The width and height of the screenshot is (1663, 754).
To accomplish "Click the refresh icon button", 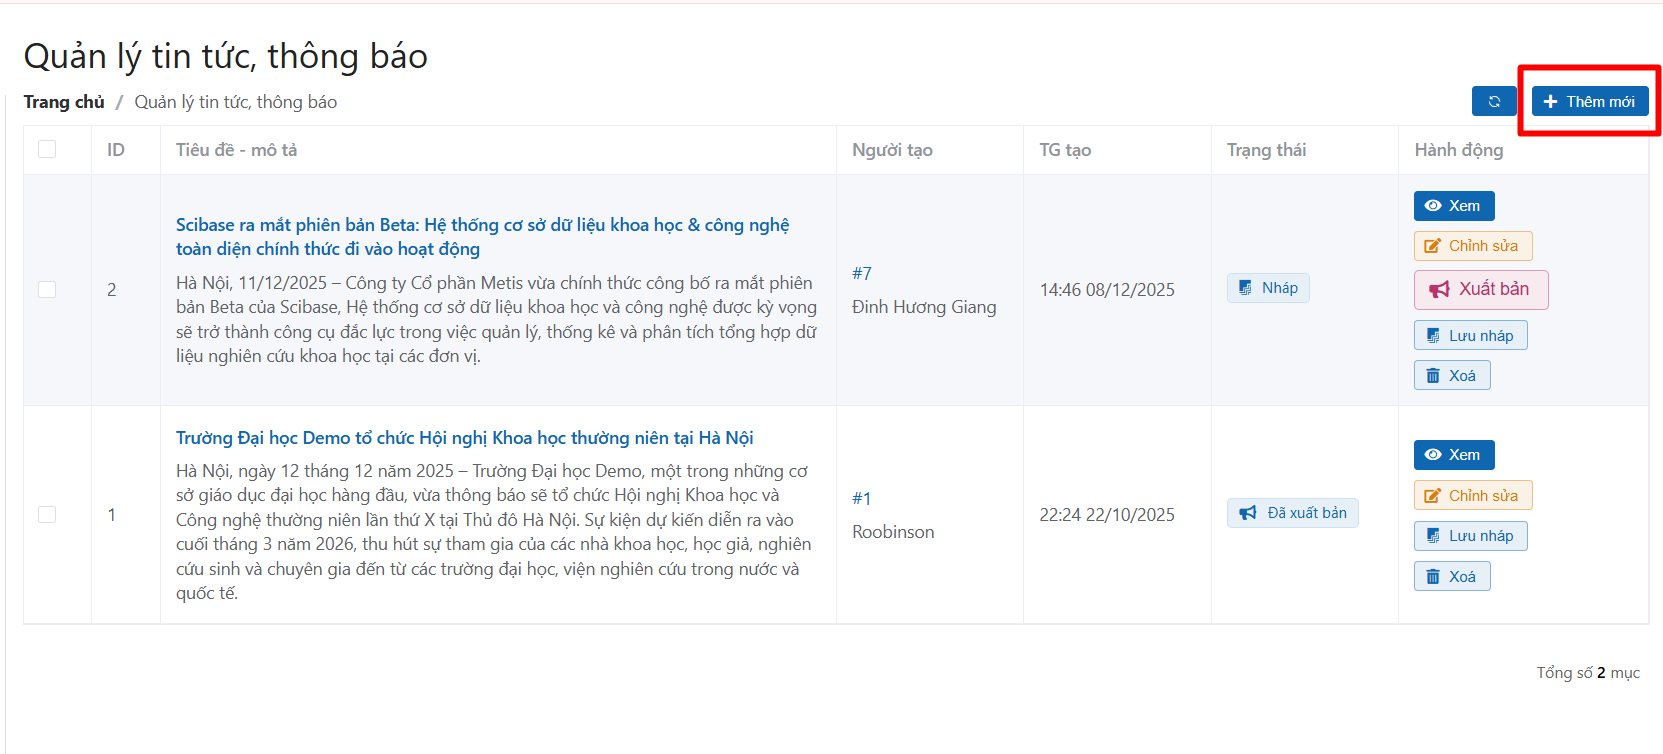I will [1494, 101].
